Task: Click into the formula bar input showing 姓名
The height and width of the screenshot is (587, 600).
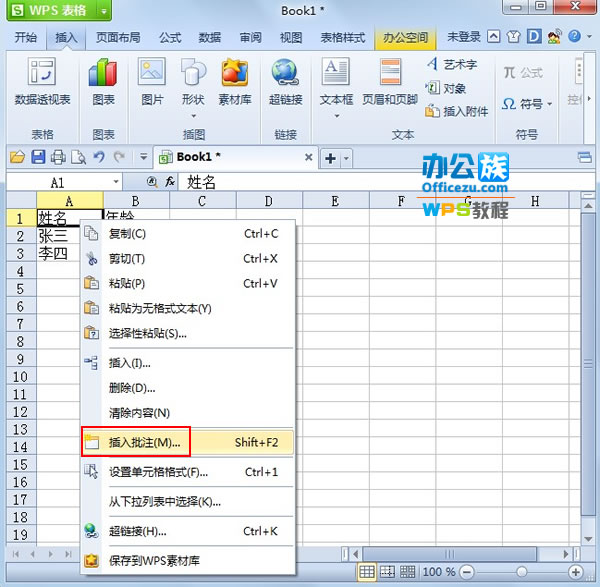Action: click(x=386, y=182)
